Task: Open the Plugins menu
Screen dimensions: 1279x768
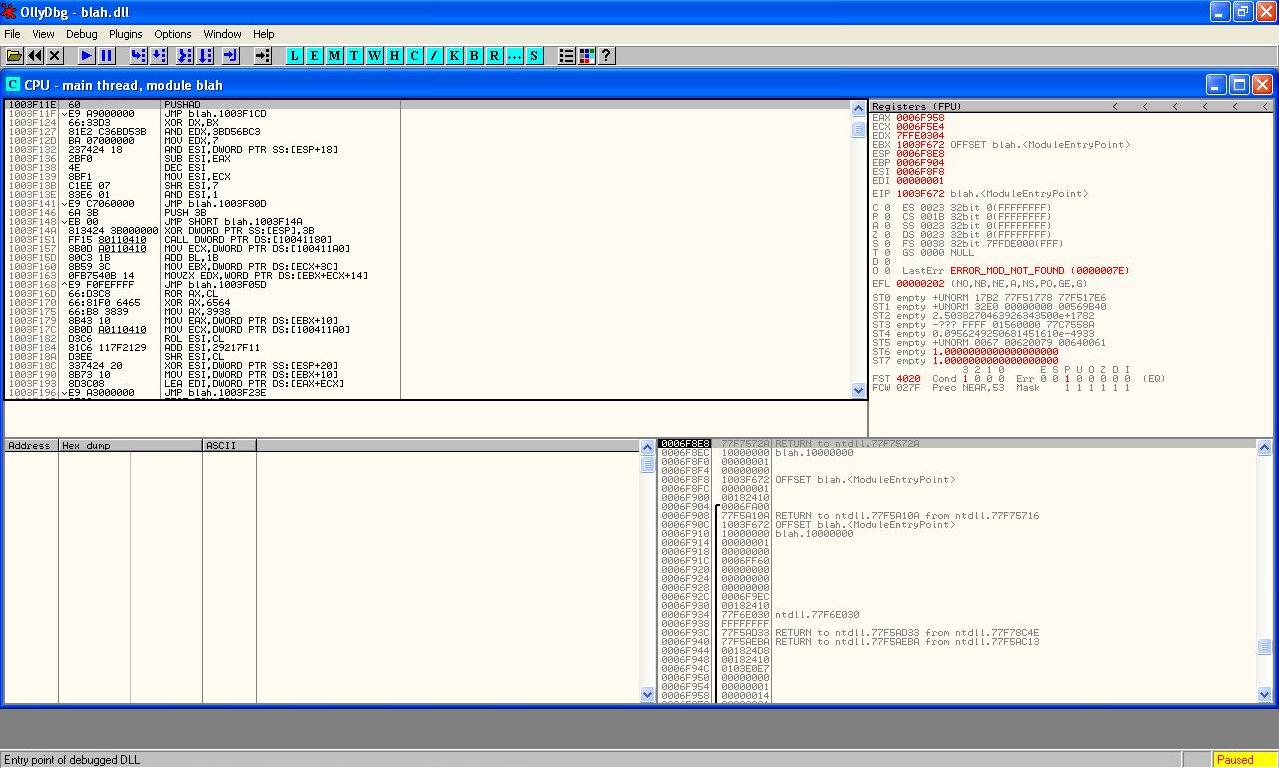Action: (126, 34)
